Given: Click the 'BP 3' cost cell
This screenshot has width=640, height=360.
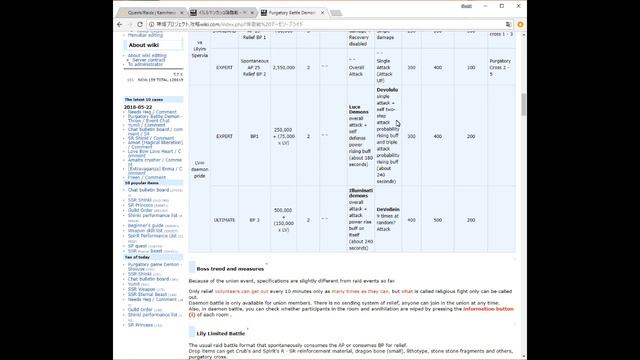Looking at the screenshot, I should pos(254,220).
